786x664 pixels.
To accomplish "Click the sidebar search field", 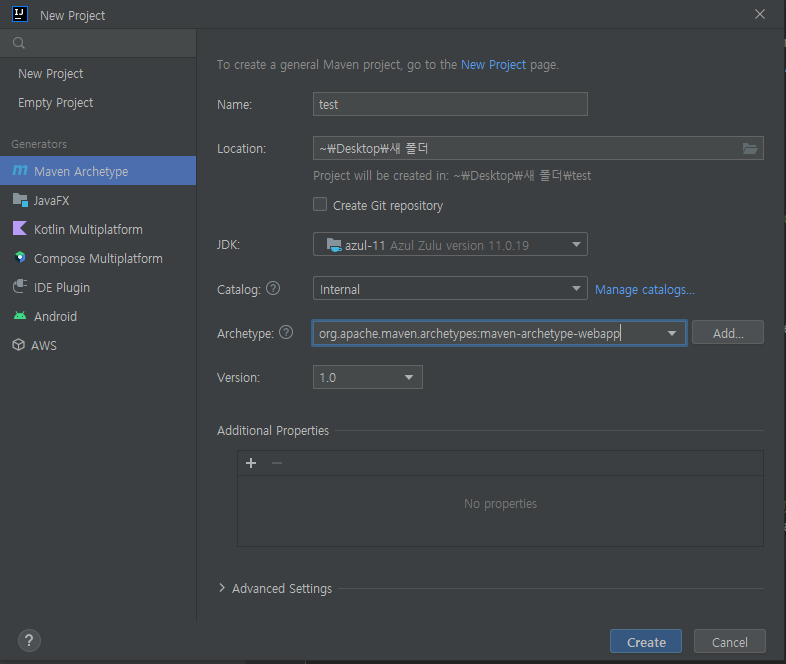I will (x=98, y=43).
